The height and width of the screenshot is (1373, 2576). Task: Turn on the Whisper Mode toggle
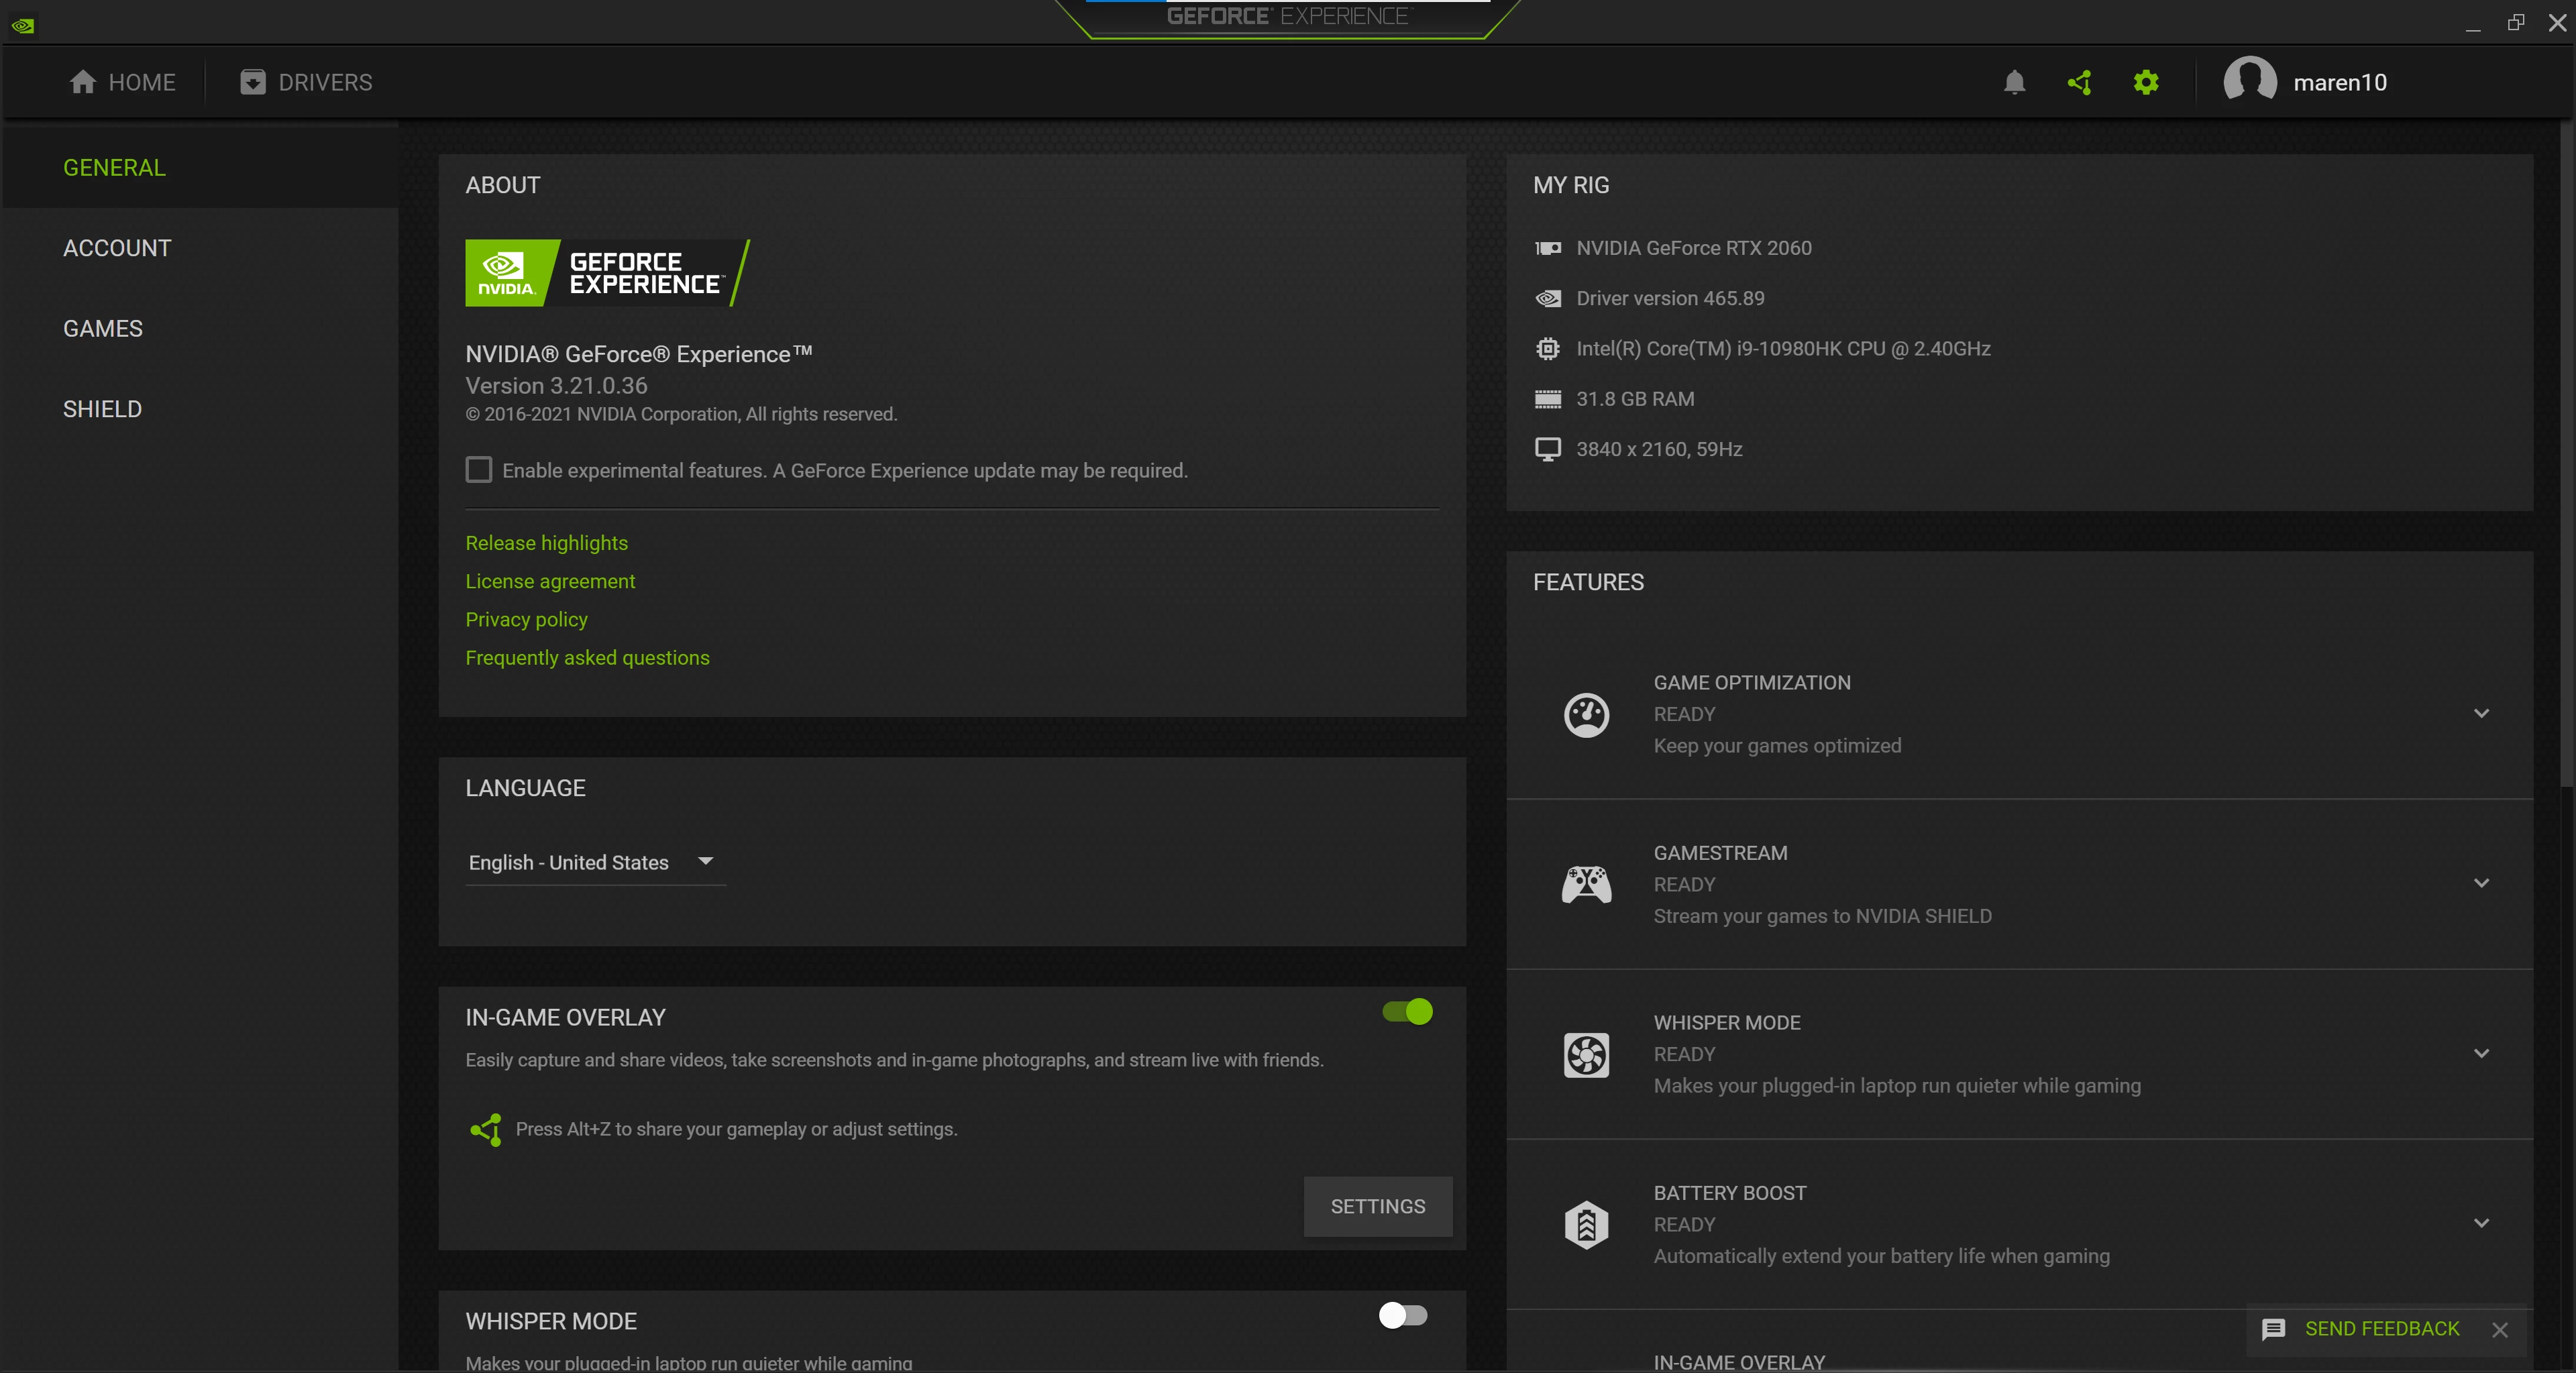pyautogui.click(x=1403, y=1316)
